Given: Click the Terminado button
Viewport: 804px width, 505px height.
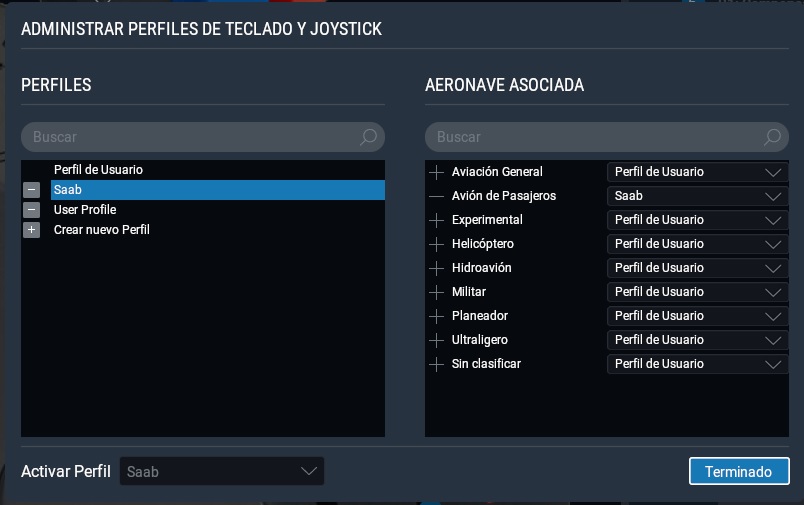Looking at the screenshot, I should coord(739,471).
